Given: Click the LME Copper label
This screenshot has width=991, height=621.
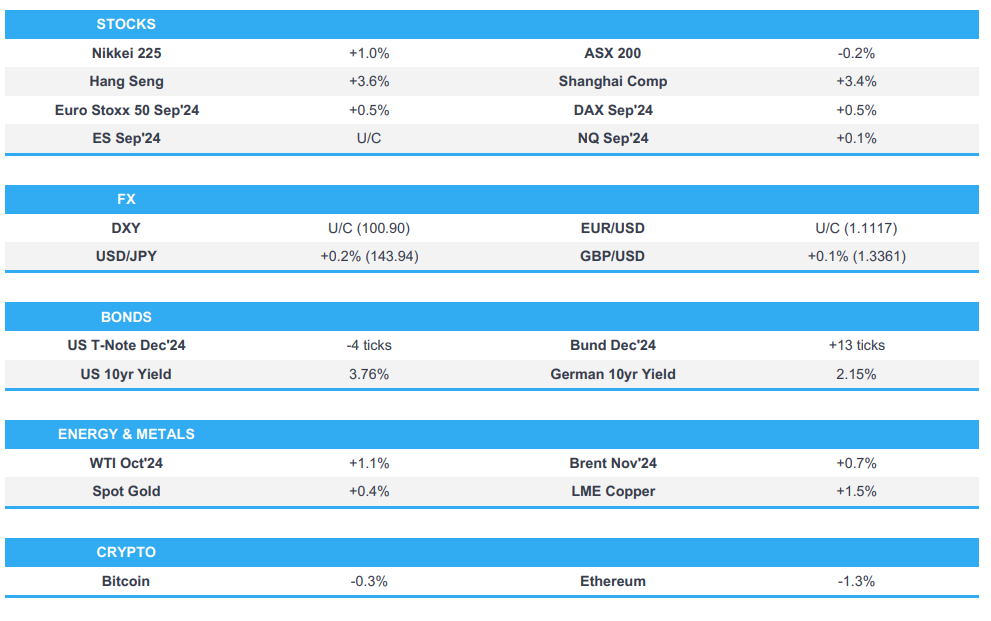Looking at the screenshot, I should pos(613,491).
